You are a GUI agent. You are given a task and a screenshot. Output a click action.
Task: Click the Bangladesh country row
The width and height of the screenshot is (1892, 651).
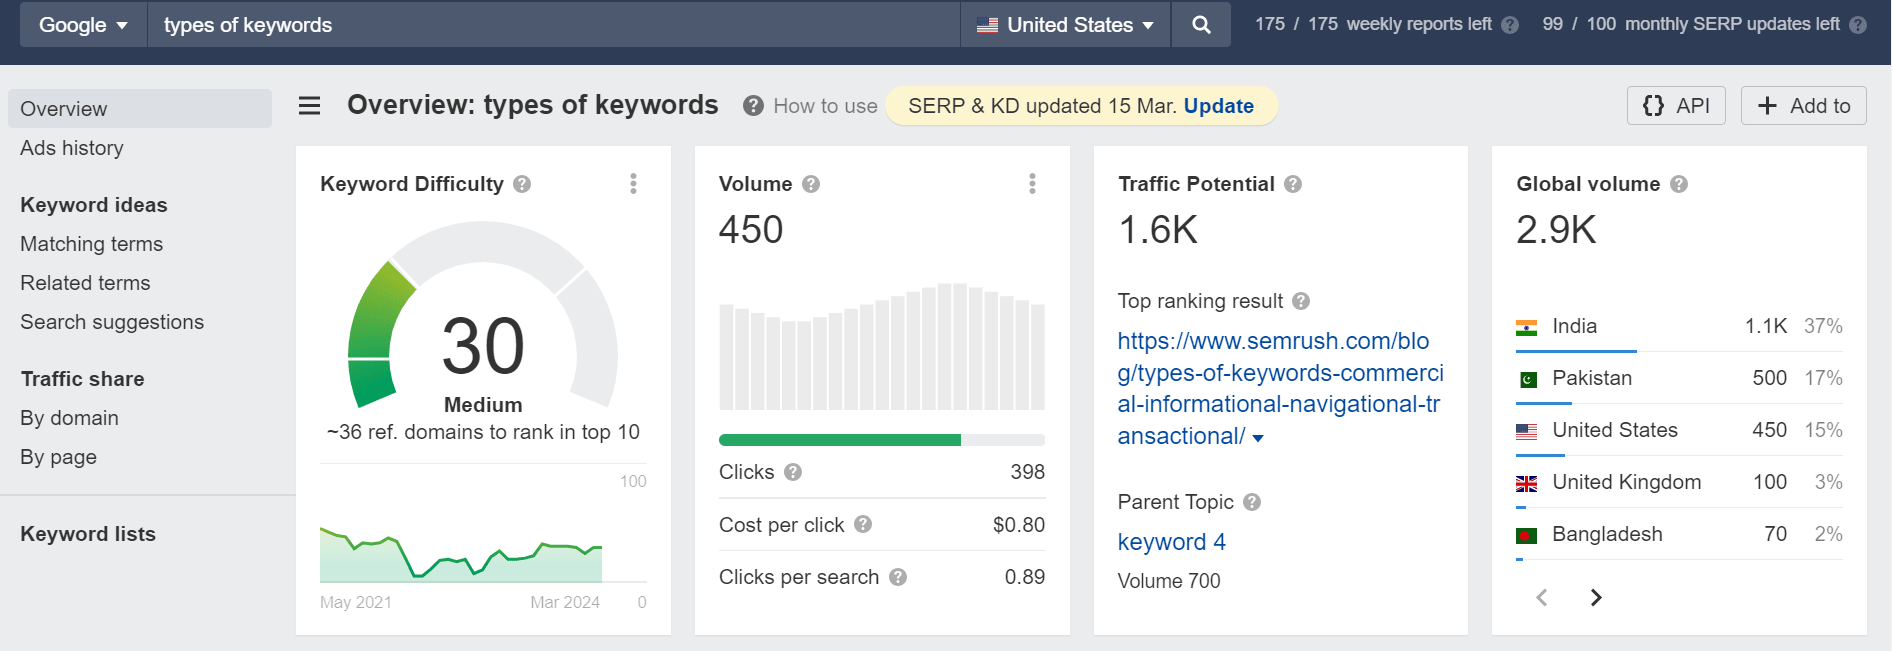1679,535
